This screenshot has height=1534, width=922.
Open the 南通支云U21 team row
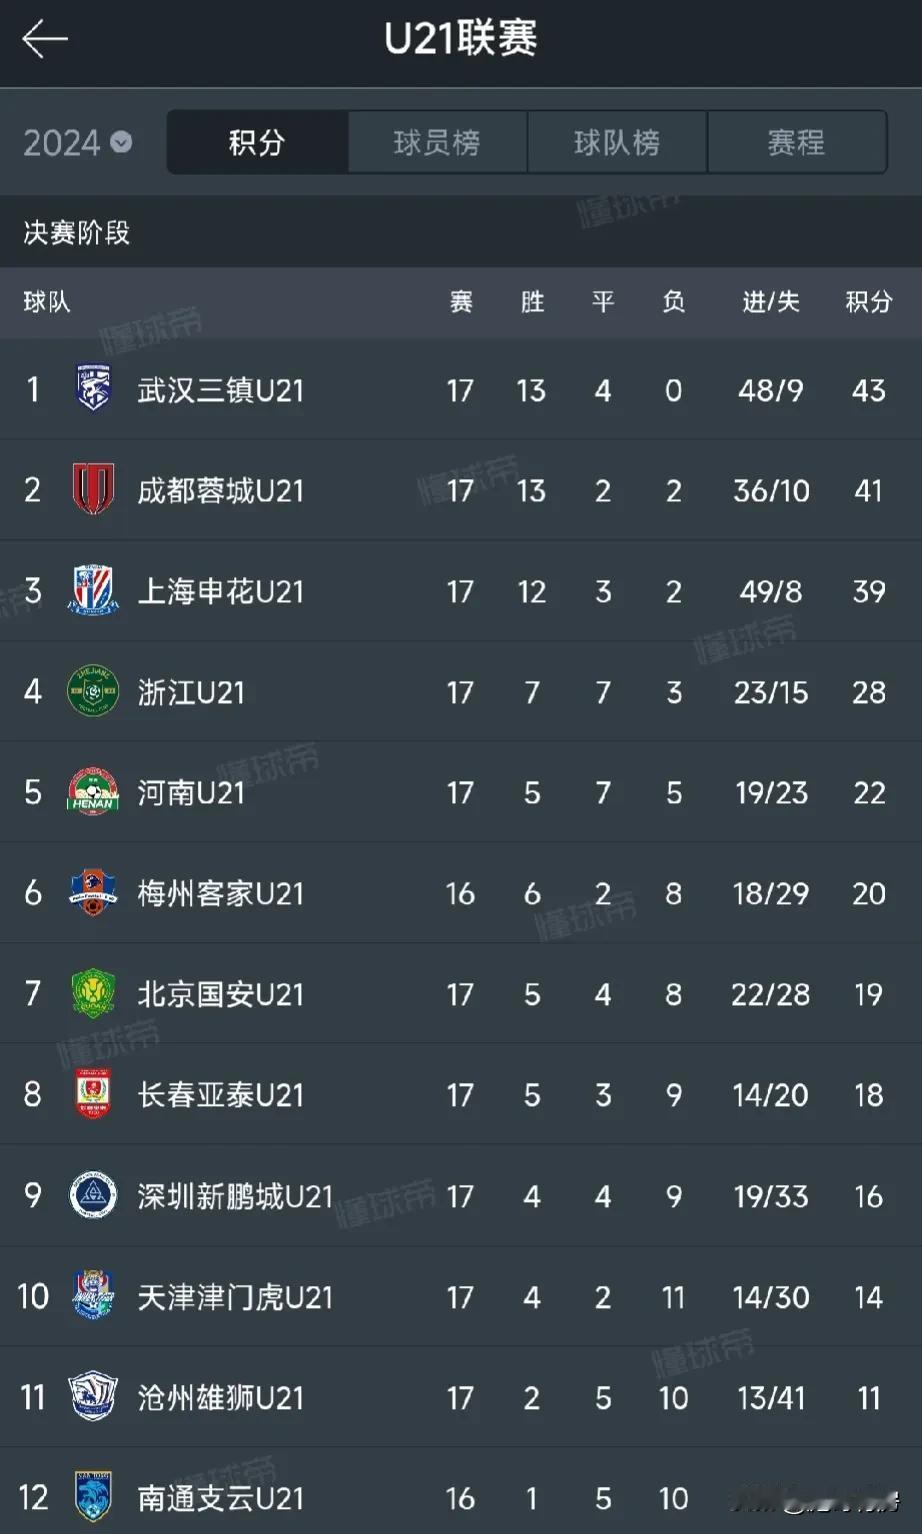(x=461, y=1498)
